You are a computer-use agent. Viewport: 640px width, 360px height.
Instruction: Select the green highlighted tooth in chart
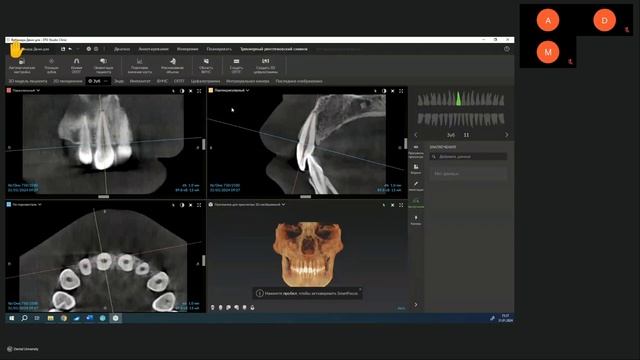coord(458,98)
